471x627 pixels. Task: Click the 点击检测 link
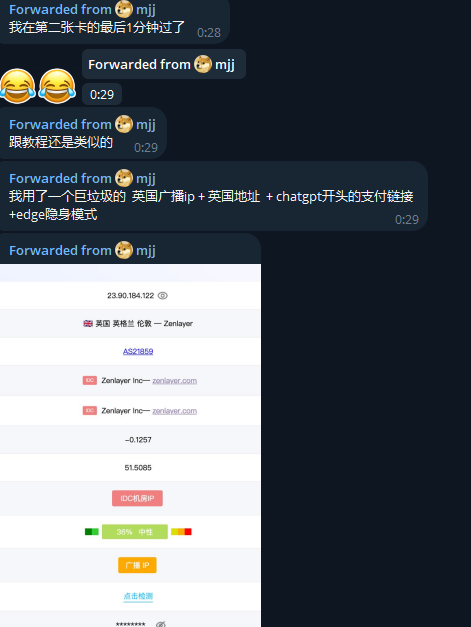pos(138,596)
